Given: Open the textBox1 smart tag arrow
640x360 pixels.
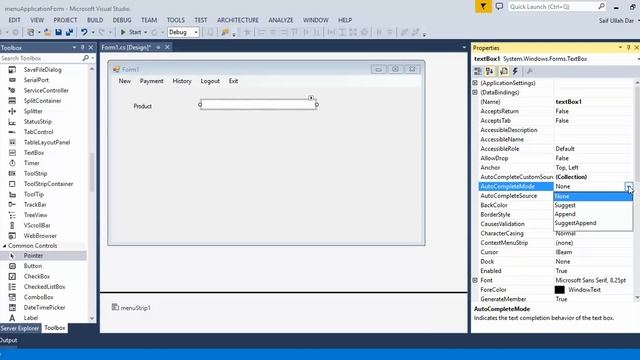Looking at the screenshot, I should tap(311, 98).
